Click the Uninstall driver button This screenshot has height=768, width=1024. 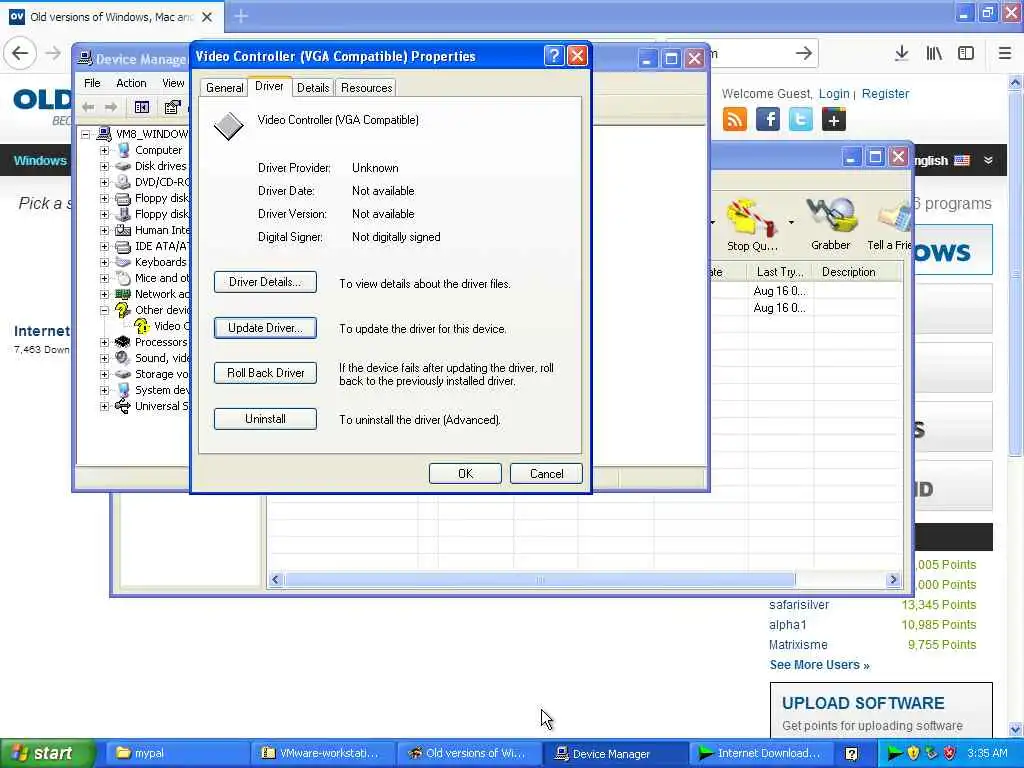pyautogui.click(x=265, y=419)
